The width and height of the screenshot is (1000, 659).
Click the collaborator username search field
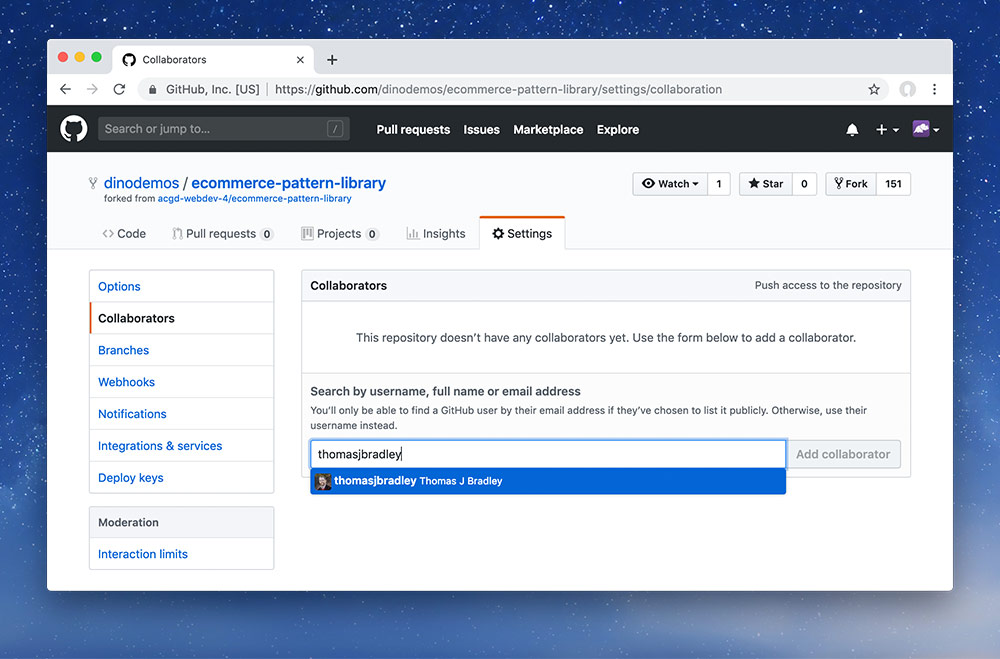[548, 454]
